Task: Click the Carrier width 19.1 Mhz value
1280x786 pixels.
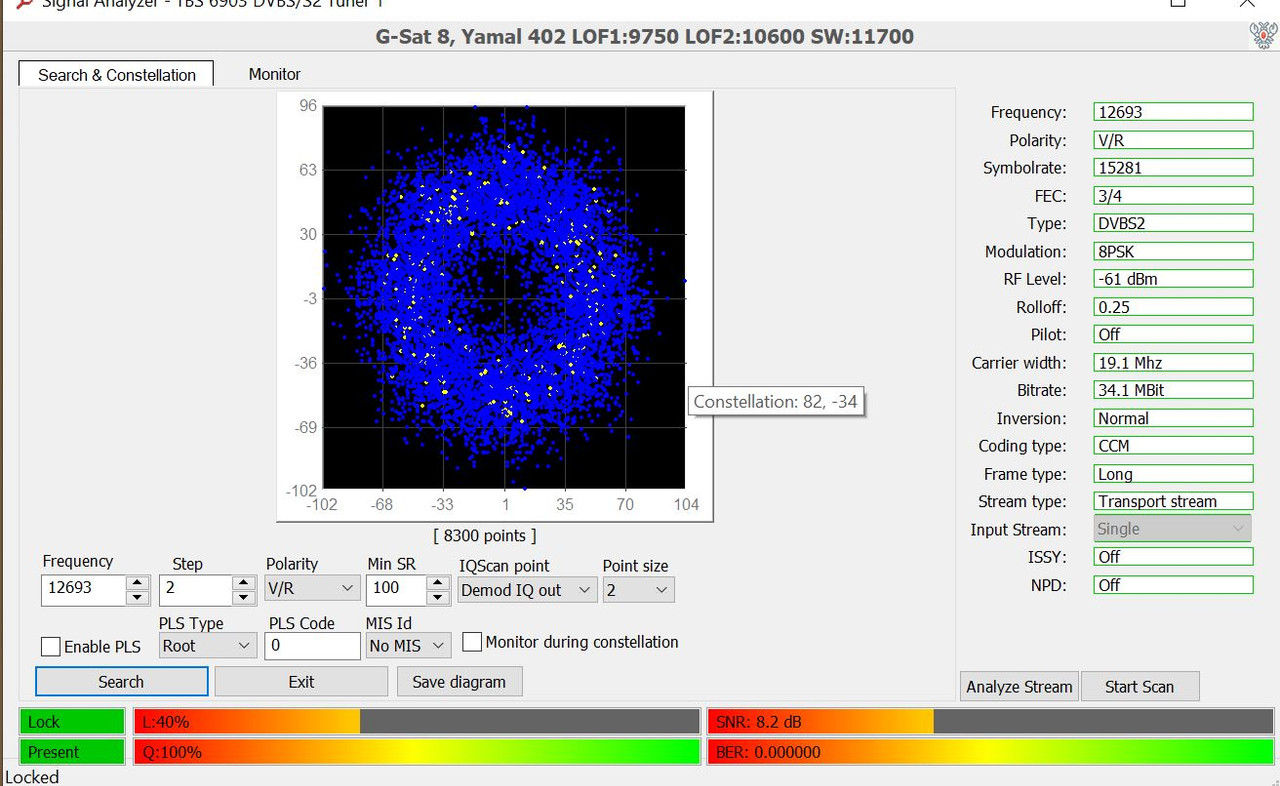Action: tap(1172, 362)
